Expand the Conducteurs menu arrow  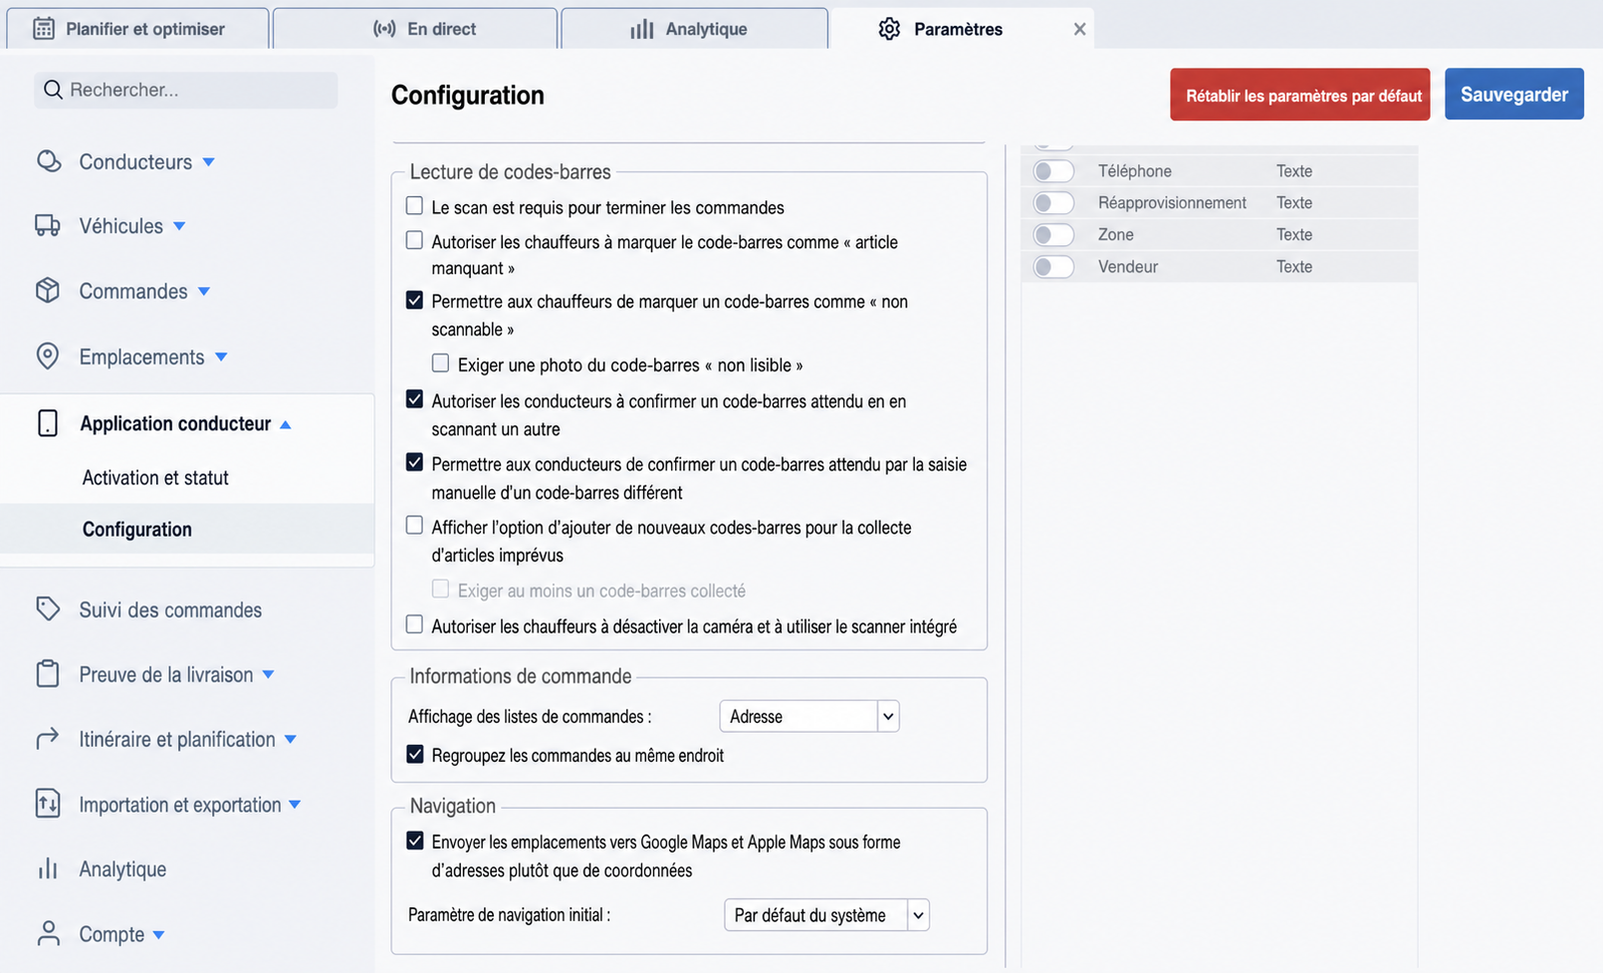point(209,162)
